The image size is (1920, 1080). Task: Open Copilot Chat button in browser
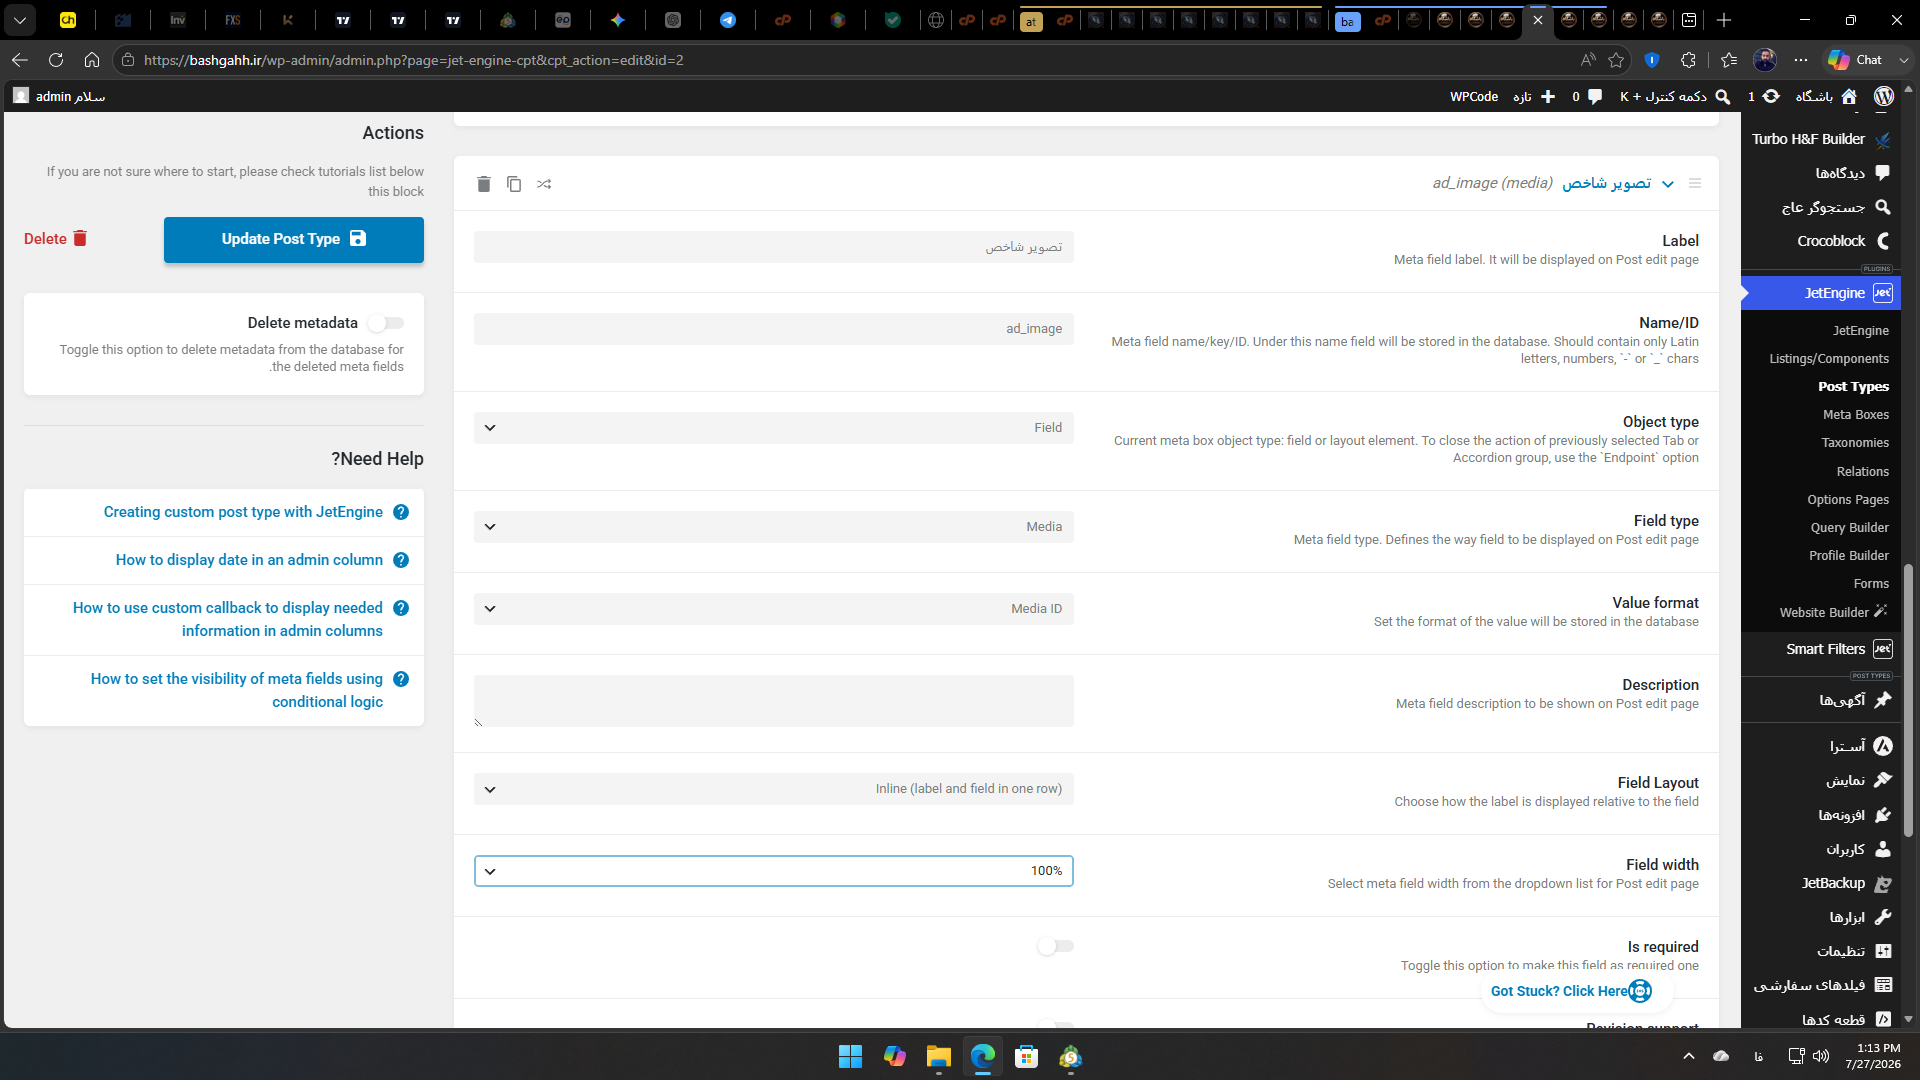pos(1857,60)
